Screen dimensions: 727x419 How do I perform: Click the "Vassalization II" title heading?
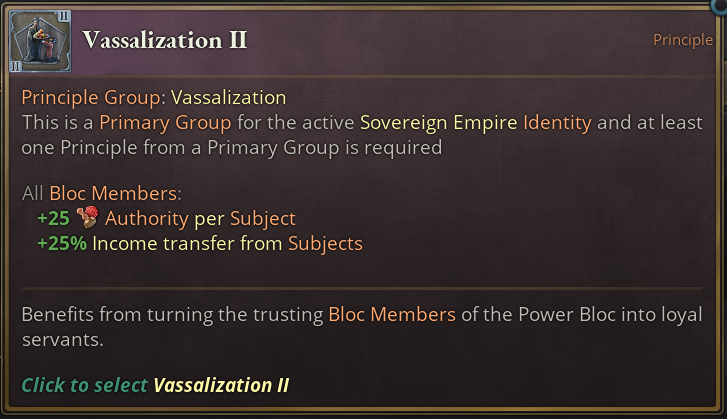coord(164,40)
